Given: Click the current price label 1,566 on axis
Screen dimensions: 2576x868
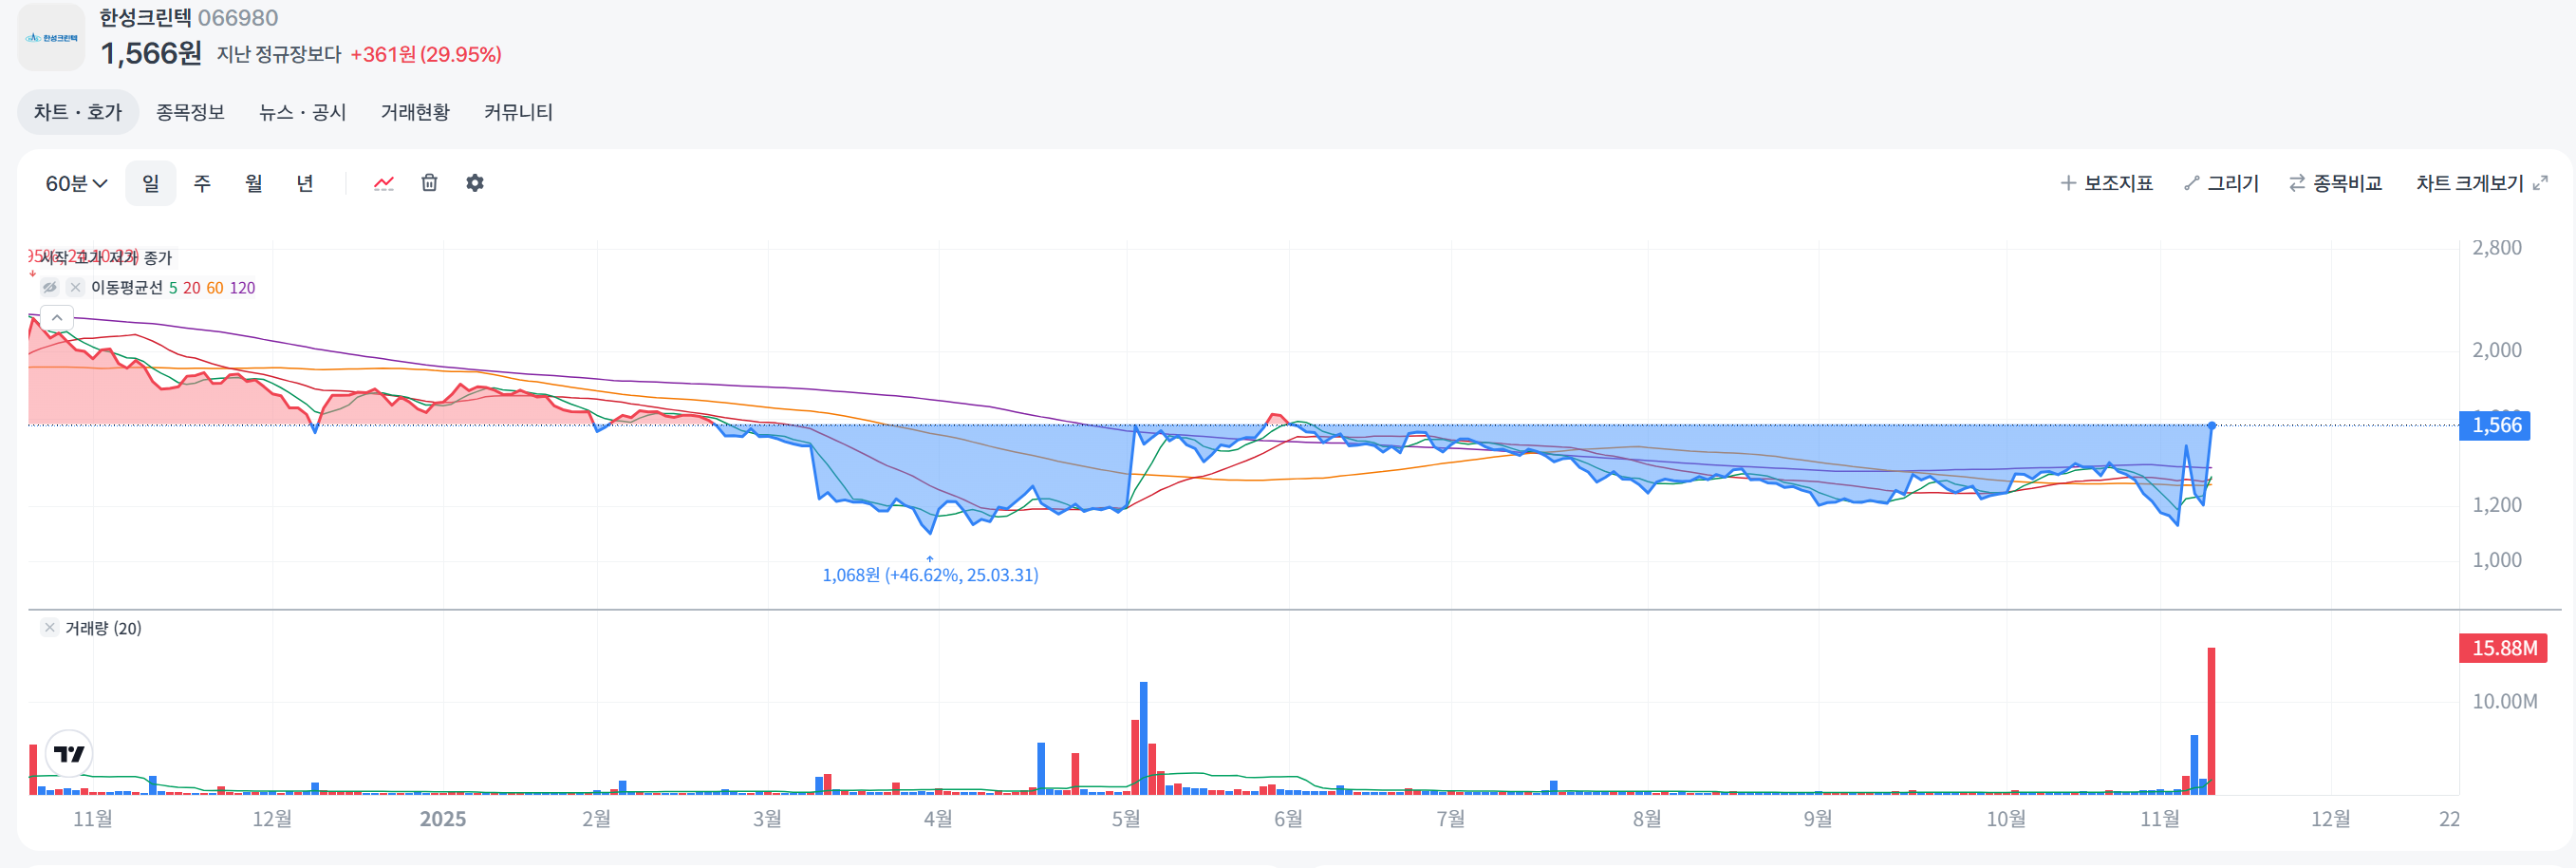Looking at the screenshot, I should (2495, 425).
